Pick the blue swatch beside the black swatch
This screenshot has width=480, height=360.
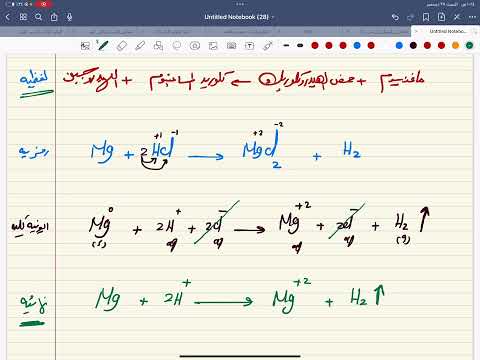(399, 45)
